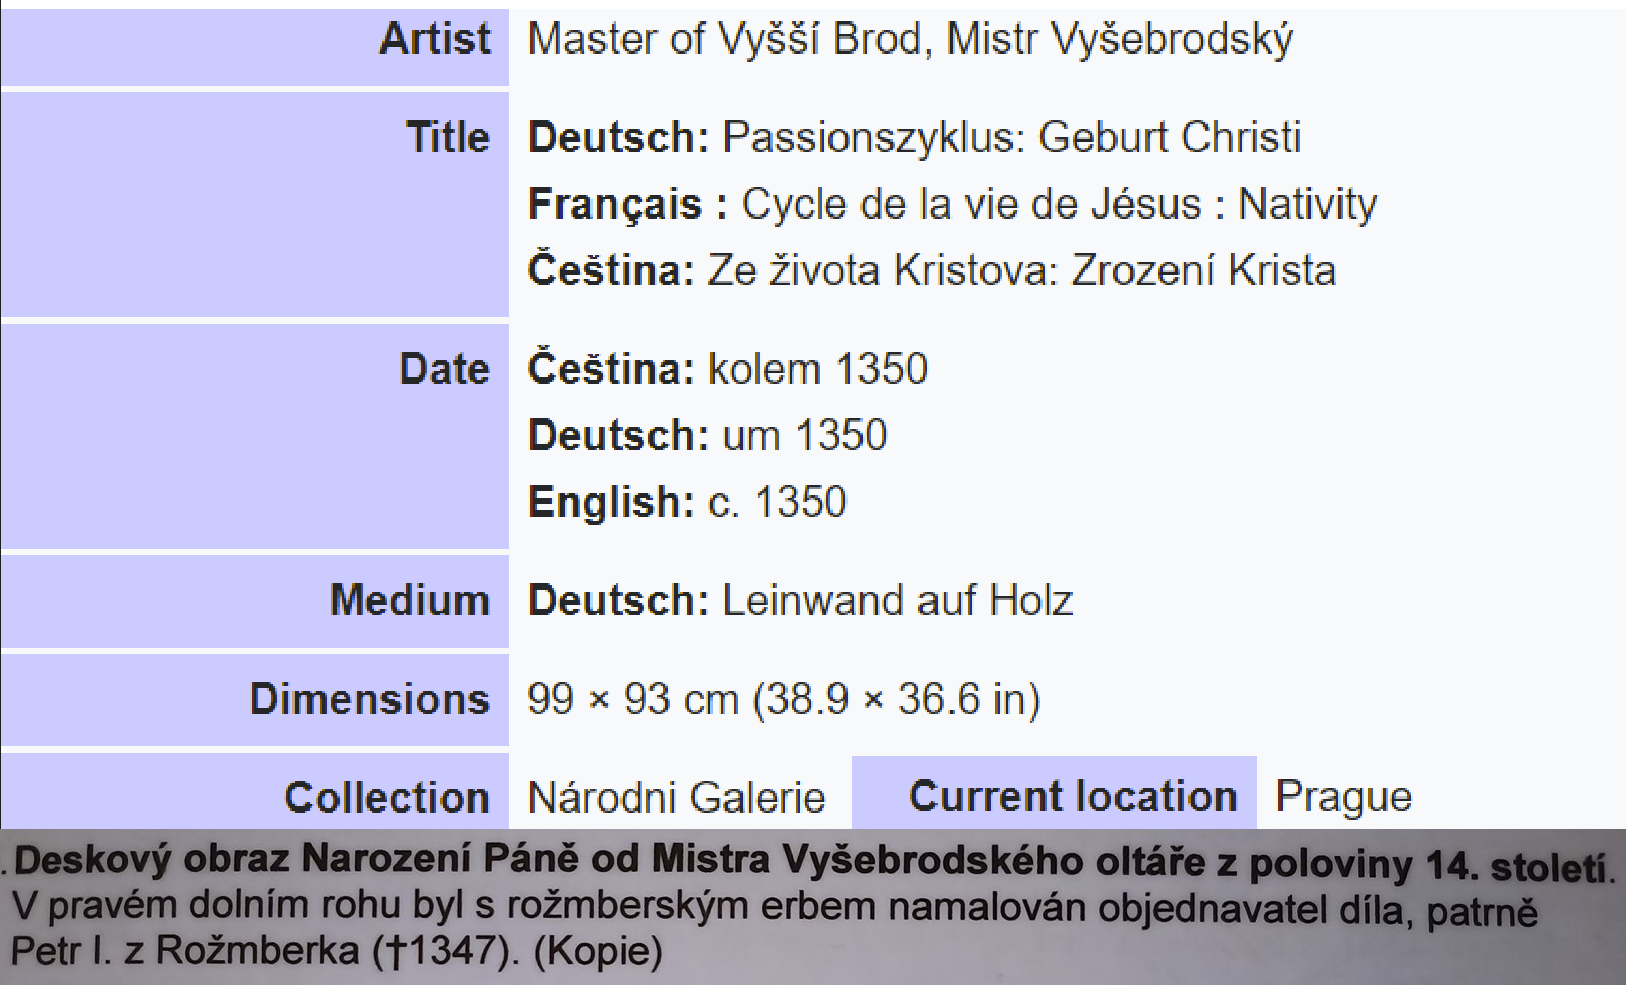
Task: Select the Dimensions row header
Action: [x=370, y=699]
